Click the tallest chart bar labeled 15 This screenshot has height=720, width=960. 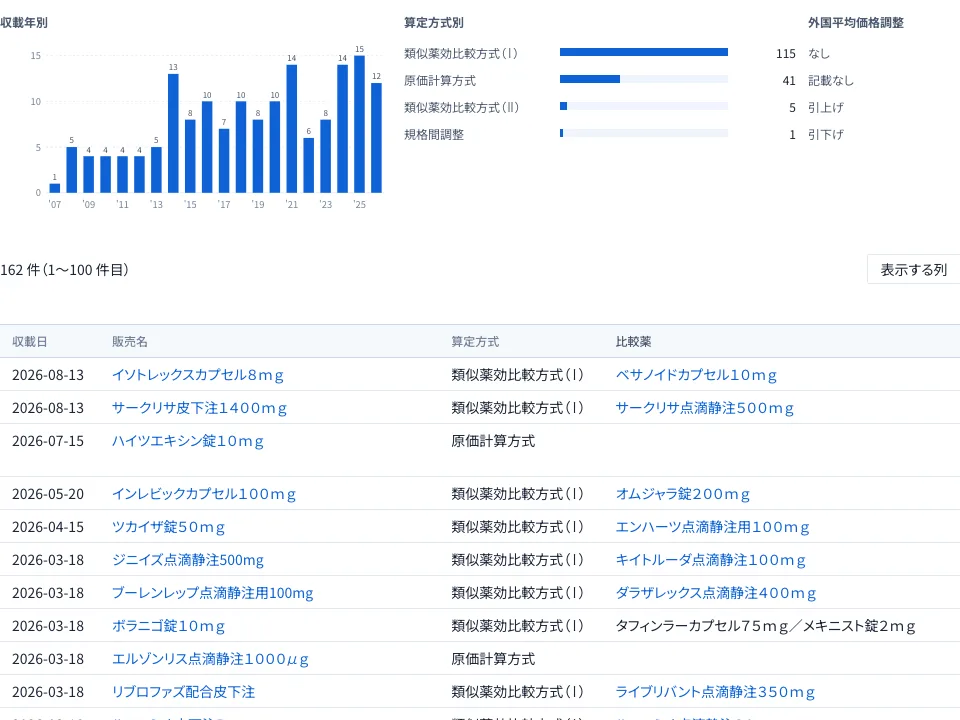359,124
